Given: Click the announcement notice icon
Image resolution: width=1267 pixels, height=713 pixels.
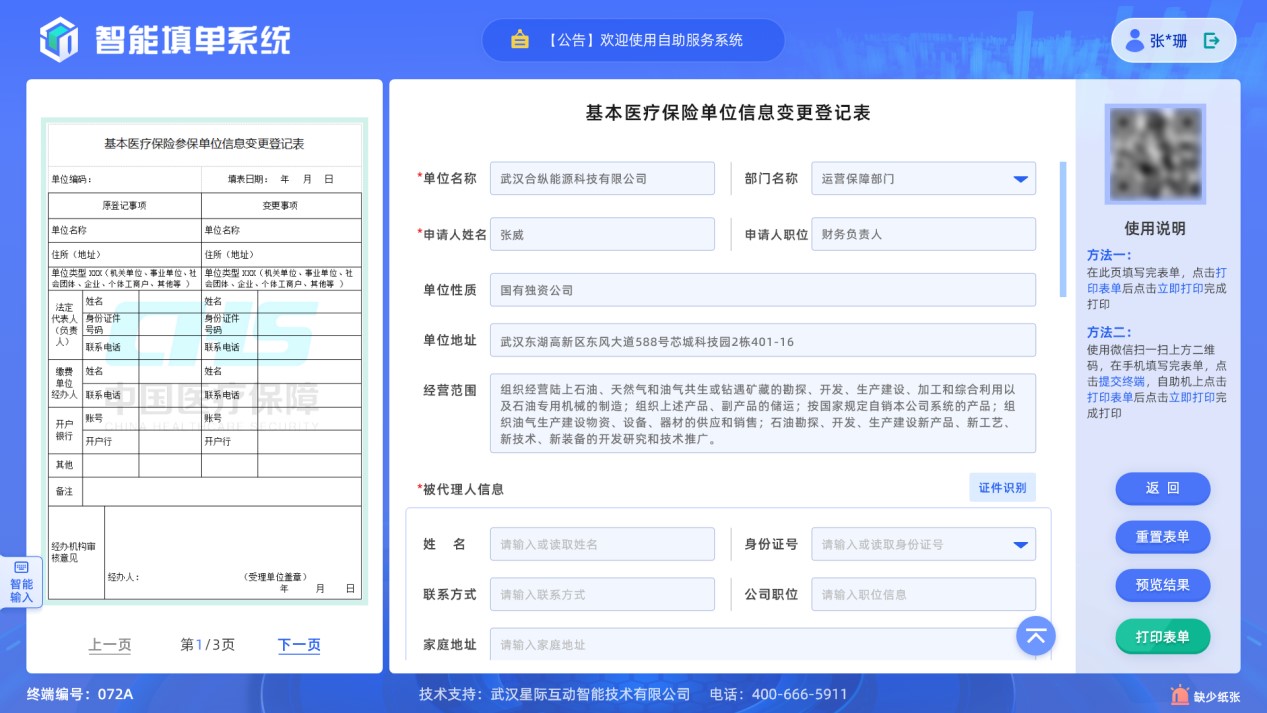Looking at the screenshot, I should (x=520, y=40).
